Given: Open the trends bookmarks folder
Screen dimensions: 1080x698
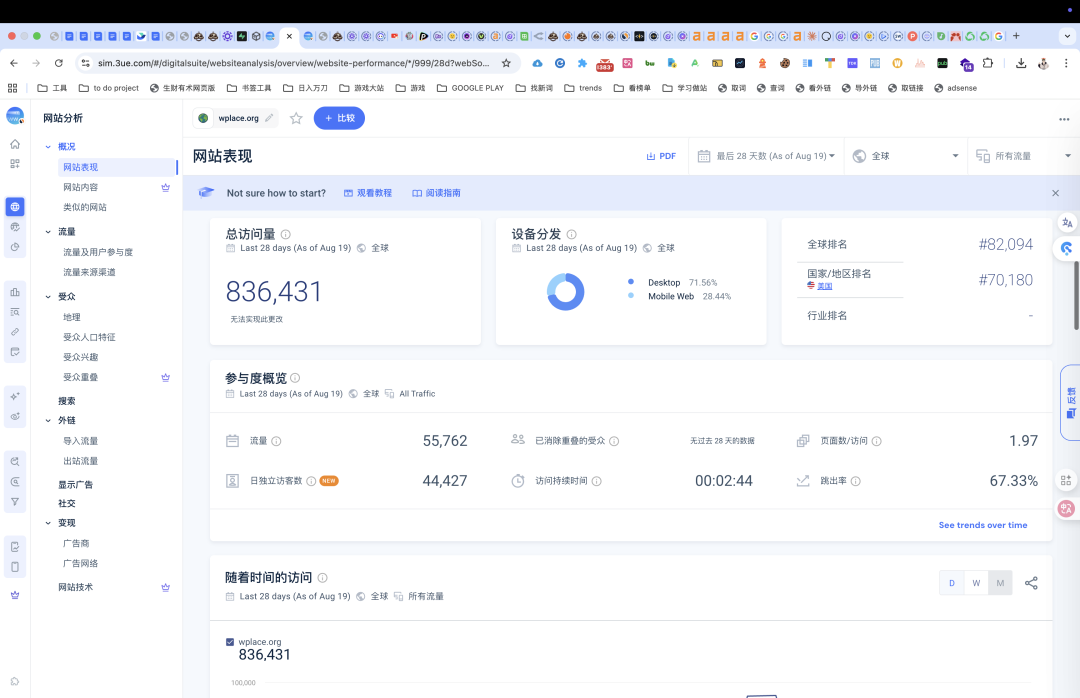Looking at the screenshot, I should [583, 88].
